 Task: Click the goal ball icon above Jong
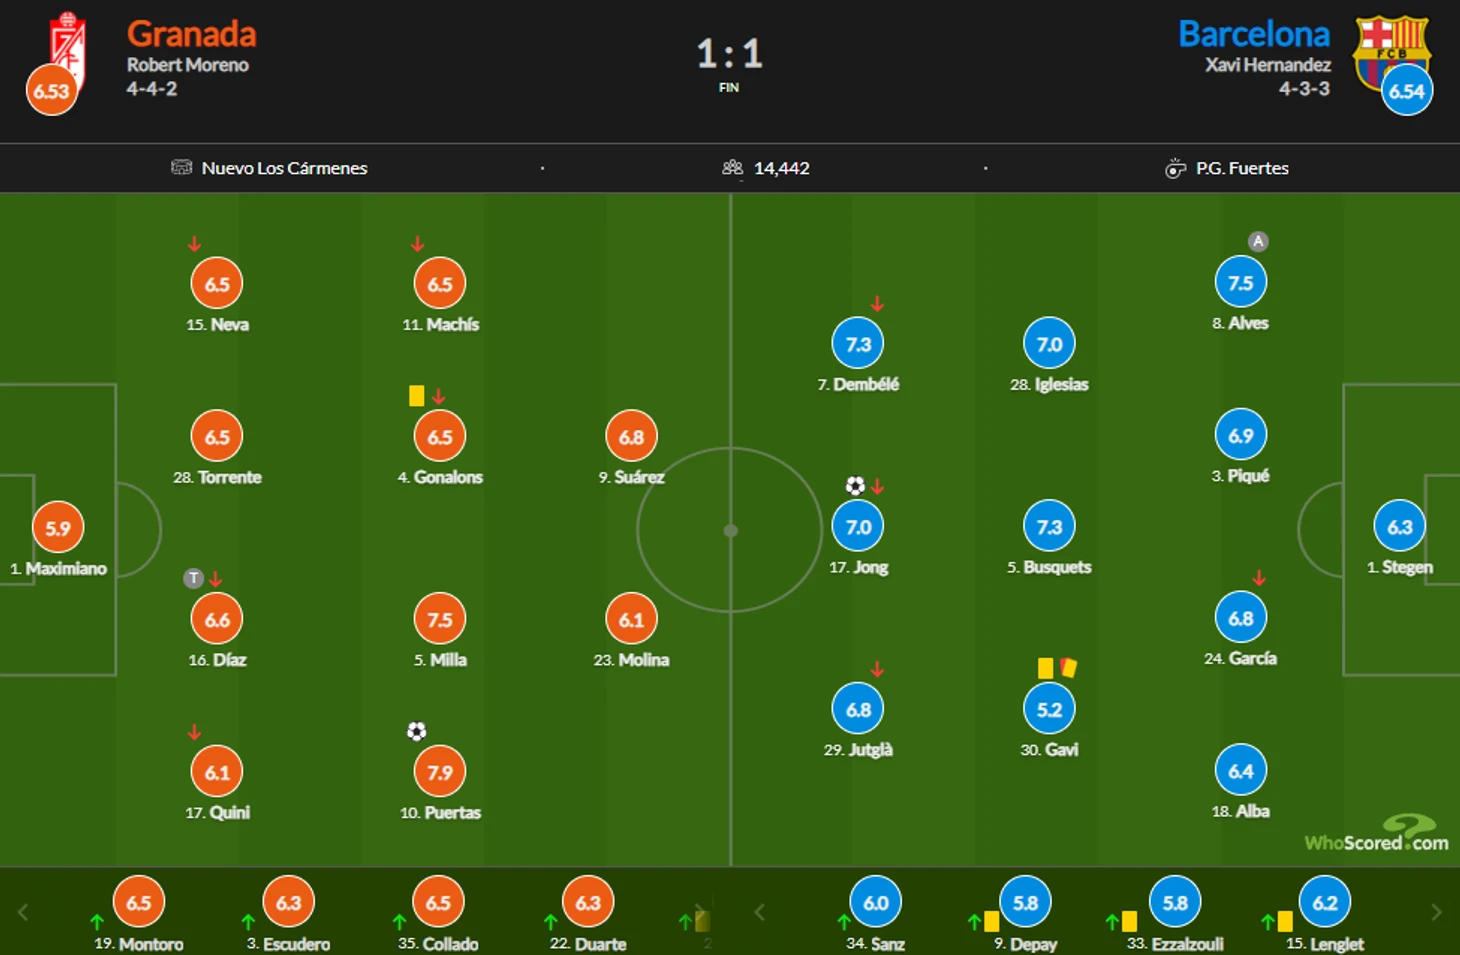point(855,486)
